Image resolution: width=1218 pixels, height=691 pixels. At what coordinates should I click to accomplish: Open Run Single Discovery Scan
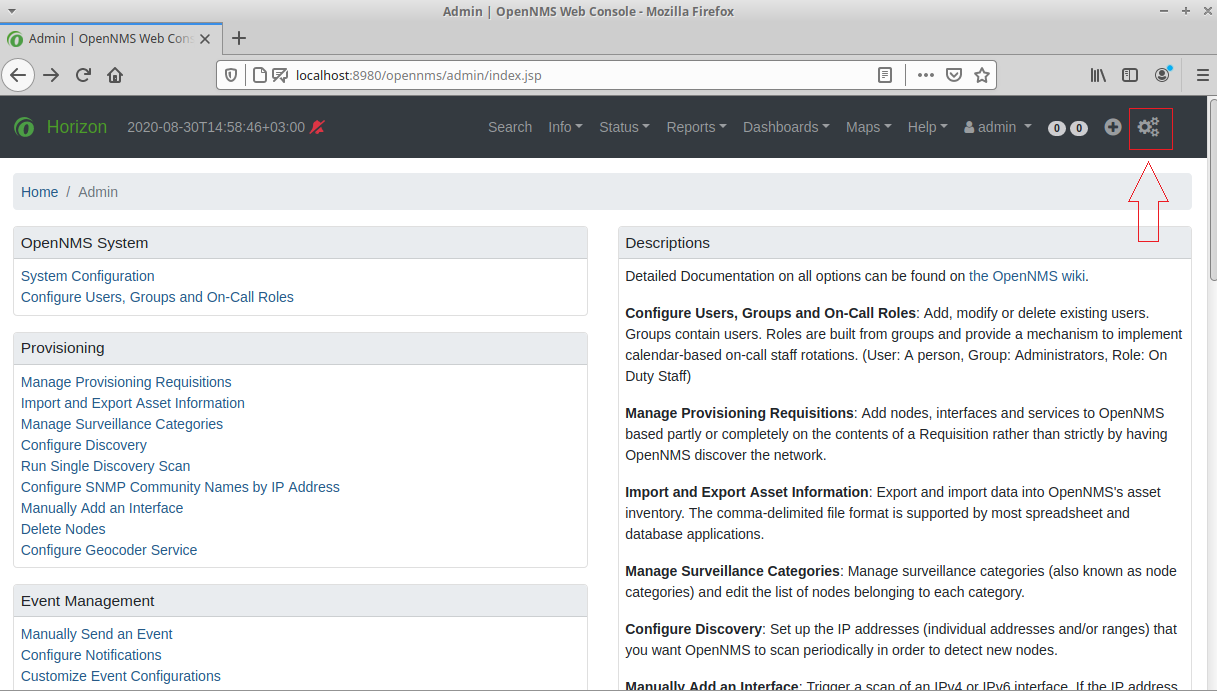point(105,466)
